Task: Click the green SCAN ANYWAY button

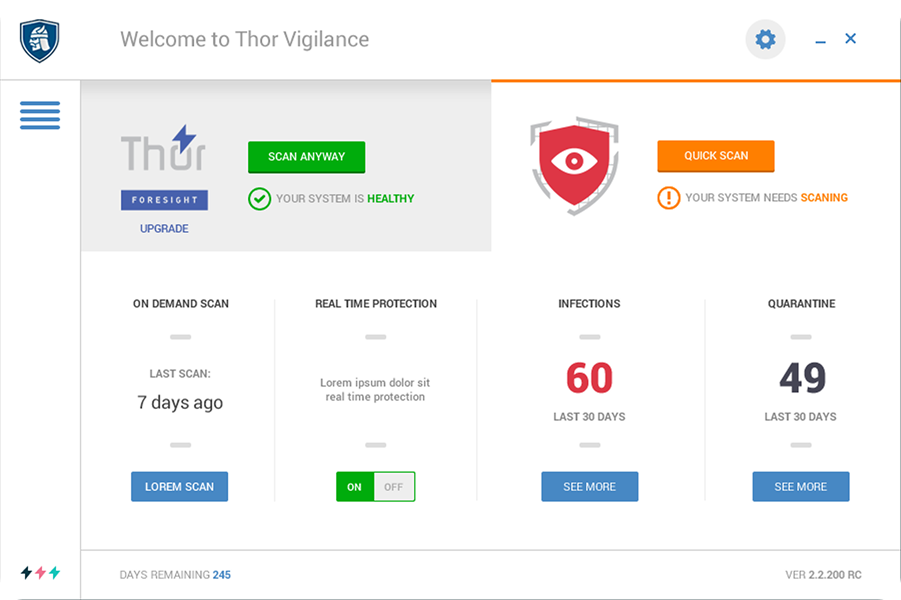Action: point(306,157)
